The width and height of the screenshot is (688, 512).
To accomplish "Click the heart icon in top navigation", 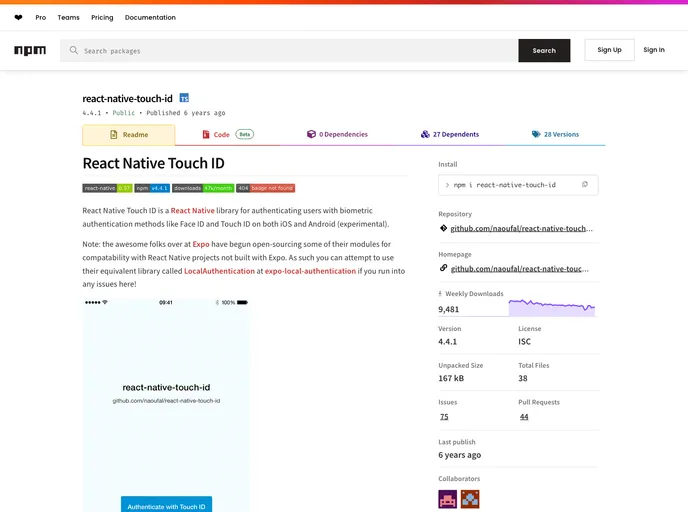I will [18, 18].
